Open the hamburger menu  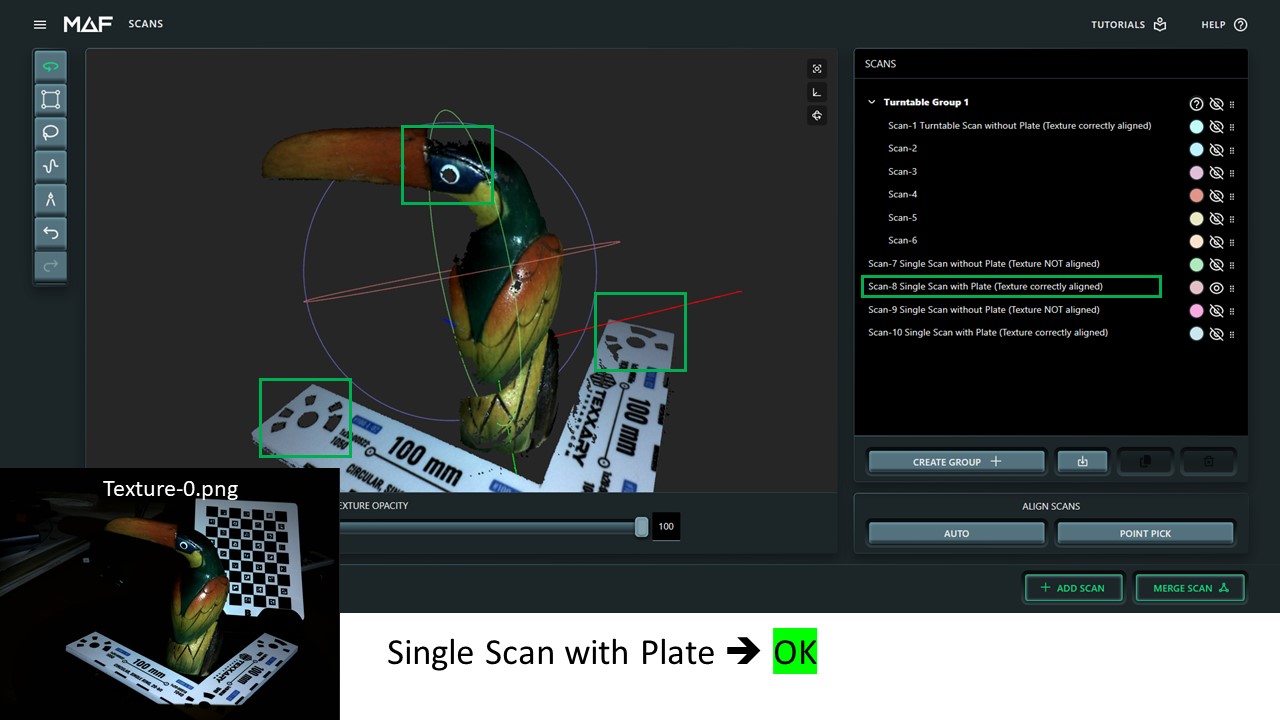[x=40, y=25]
